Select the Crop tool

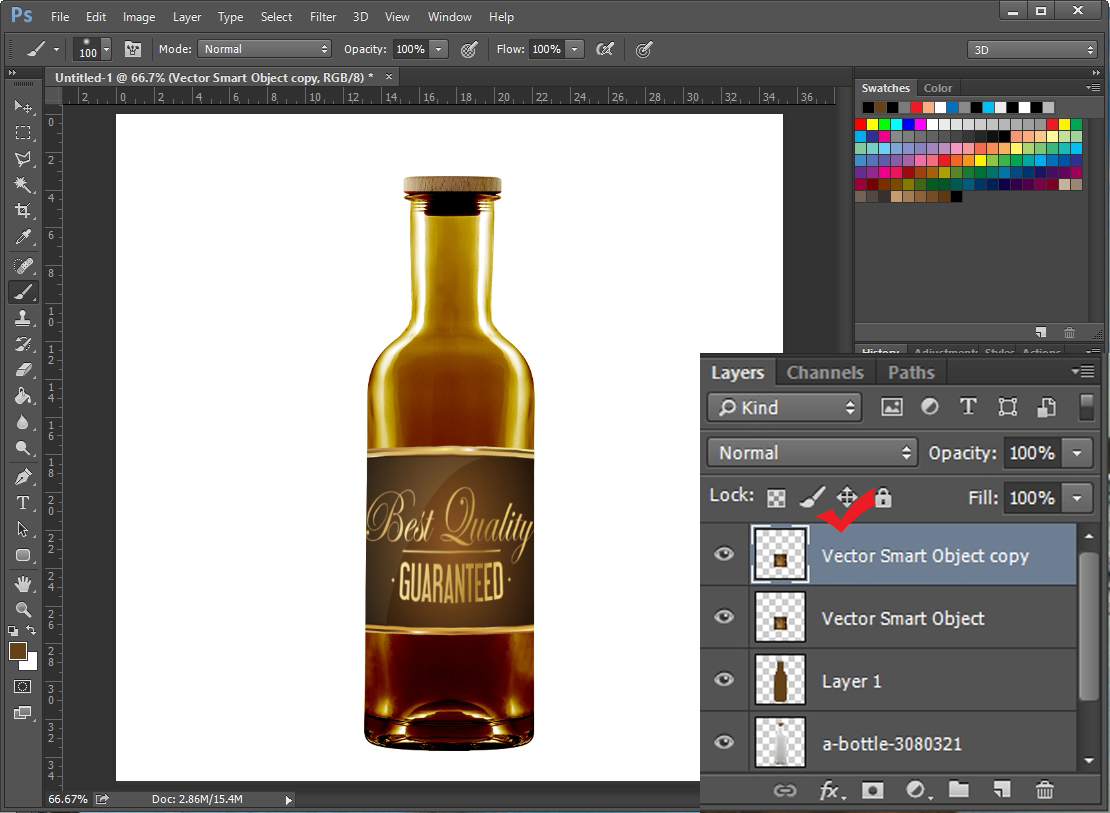click(23, 210)
